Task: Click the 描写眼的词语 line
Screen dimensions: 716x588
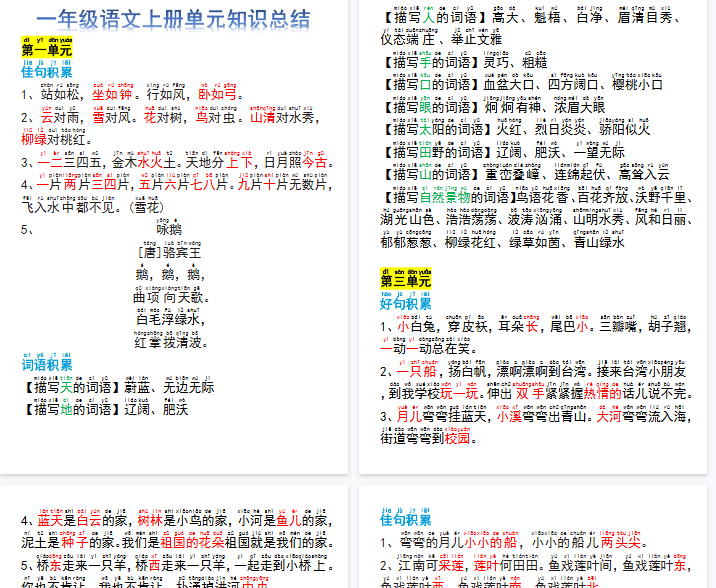Action: (493, 105)
